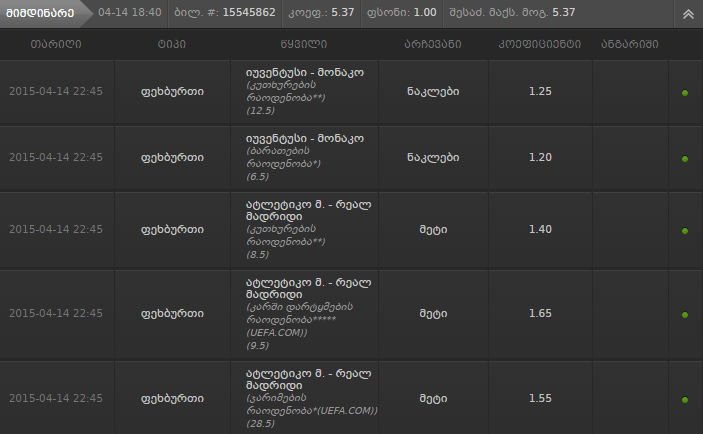Click green status dot for coefficient 1.20 row
The height and width of the screenshot is (434, 703).
(x=685, y=159)
